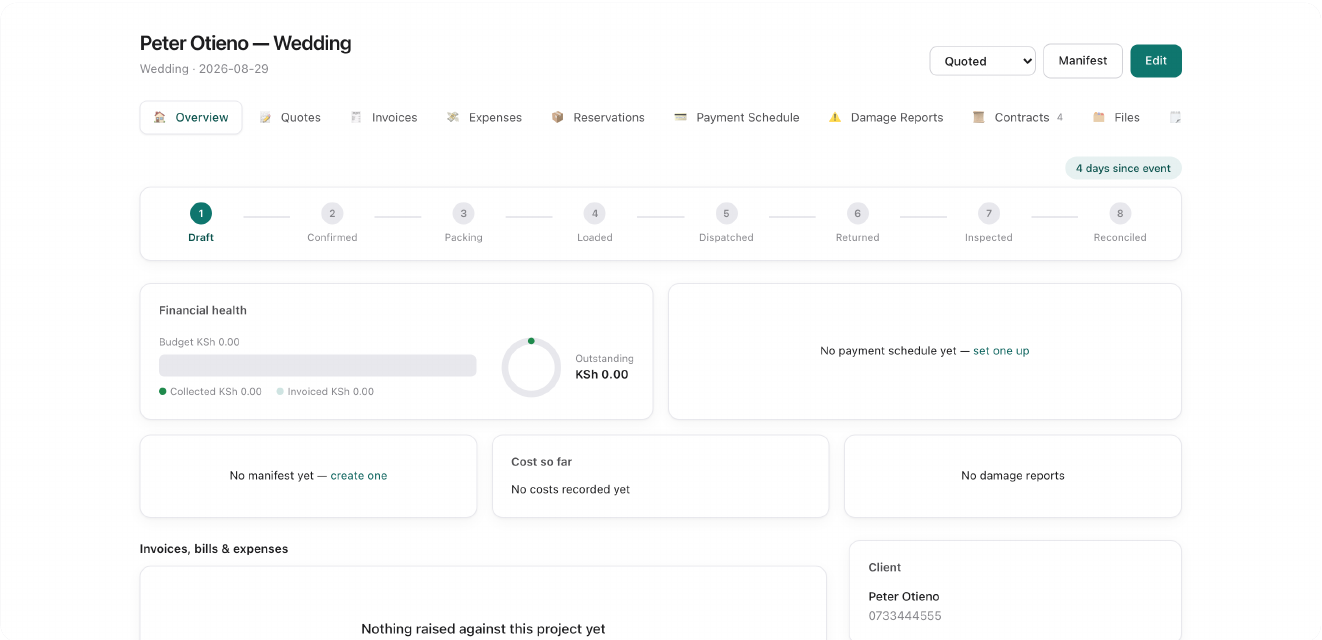Click the house icon on Overview tab
The width and height of the screenshot is (1322, 640).
(x=160, y=117)
